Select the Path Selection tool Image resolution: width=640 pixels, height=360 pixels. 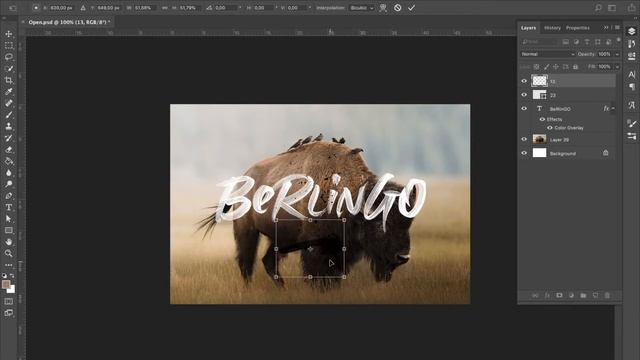pyautogui.click(x=9, y=219)
